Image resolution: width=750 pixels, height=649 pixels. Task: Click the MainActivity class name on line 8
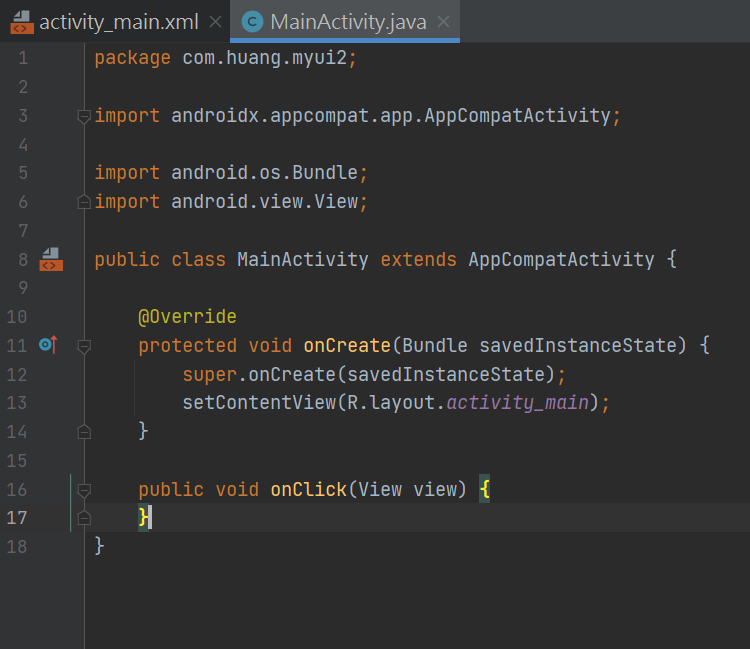coord(303,259)
